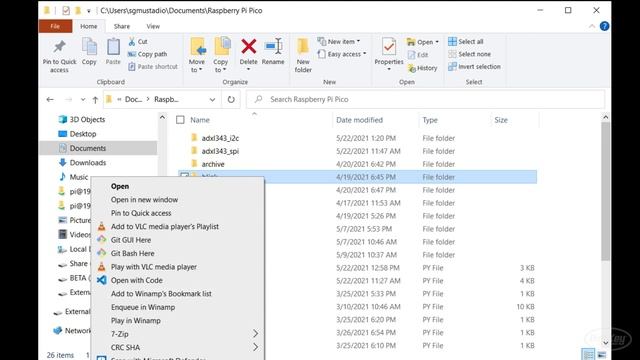Choose Open with Code
This screenshot has width=640, height=360.
[178, 280]
